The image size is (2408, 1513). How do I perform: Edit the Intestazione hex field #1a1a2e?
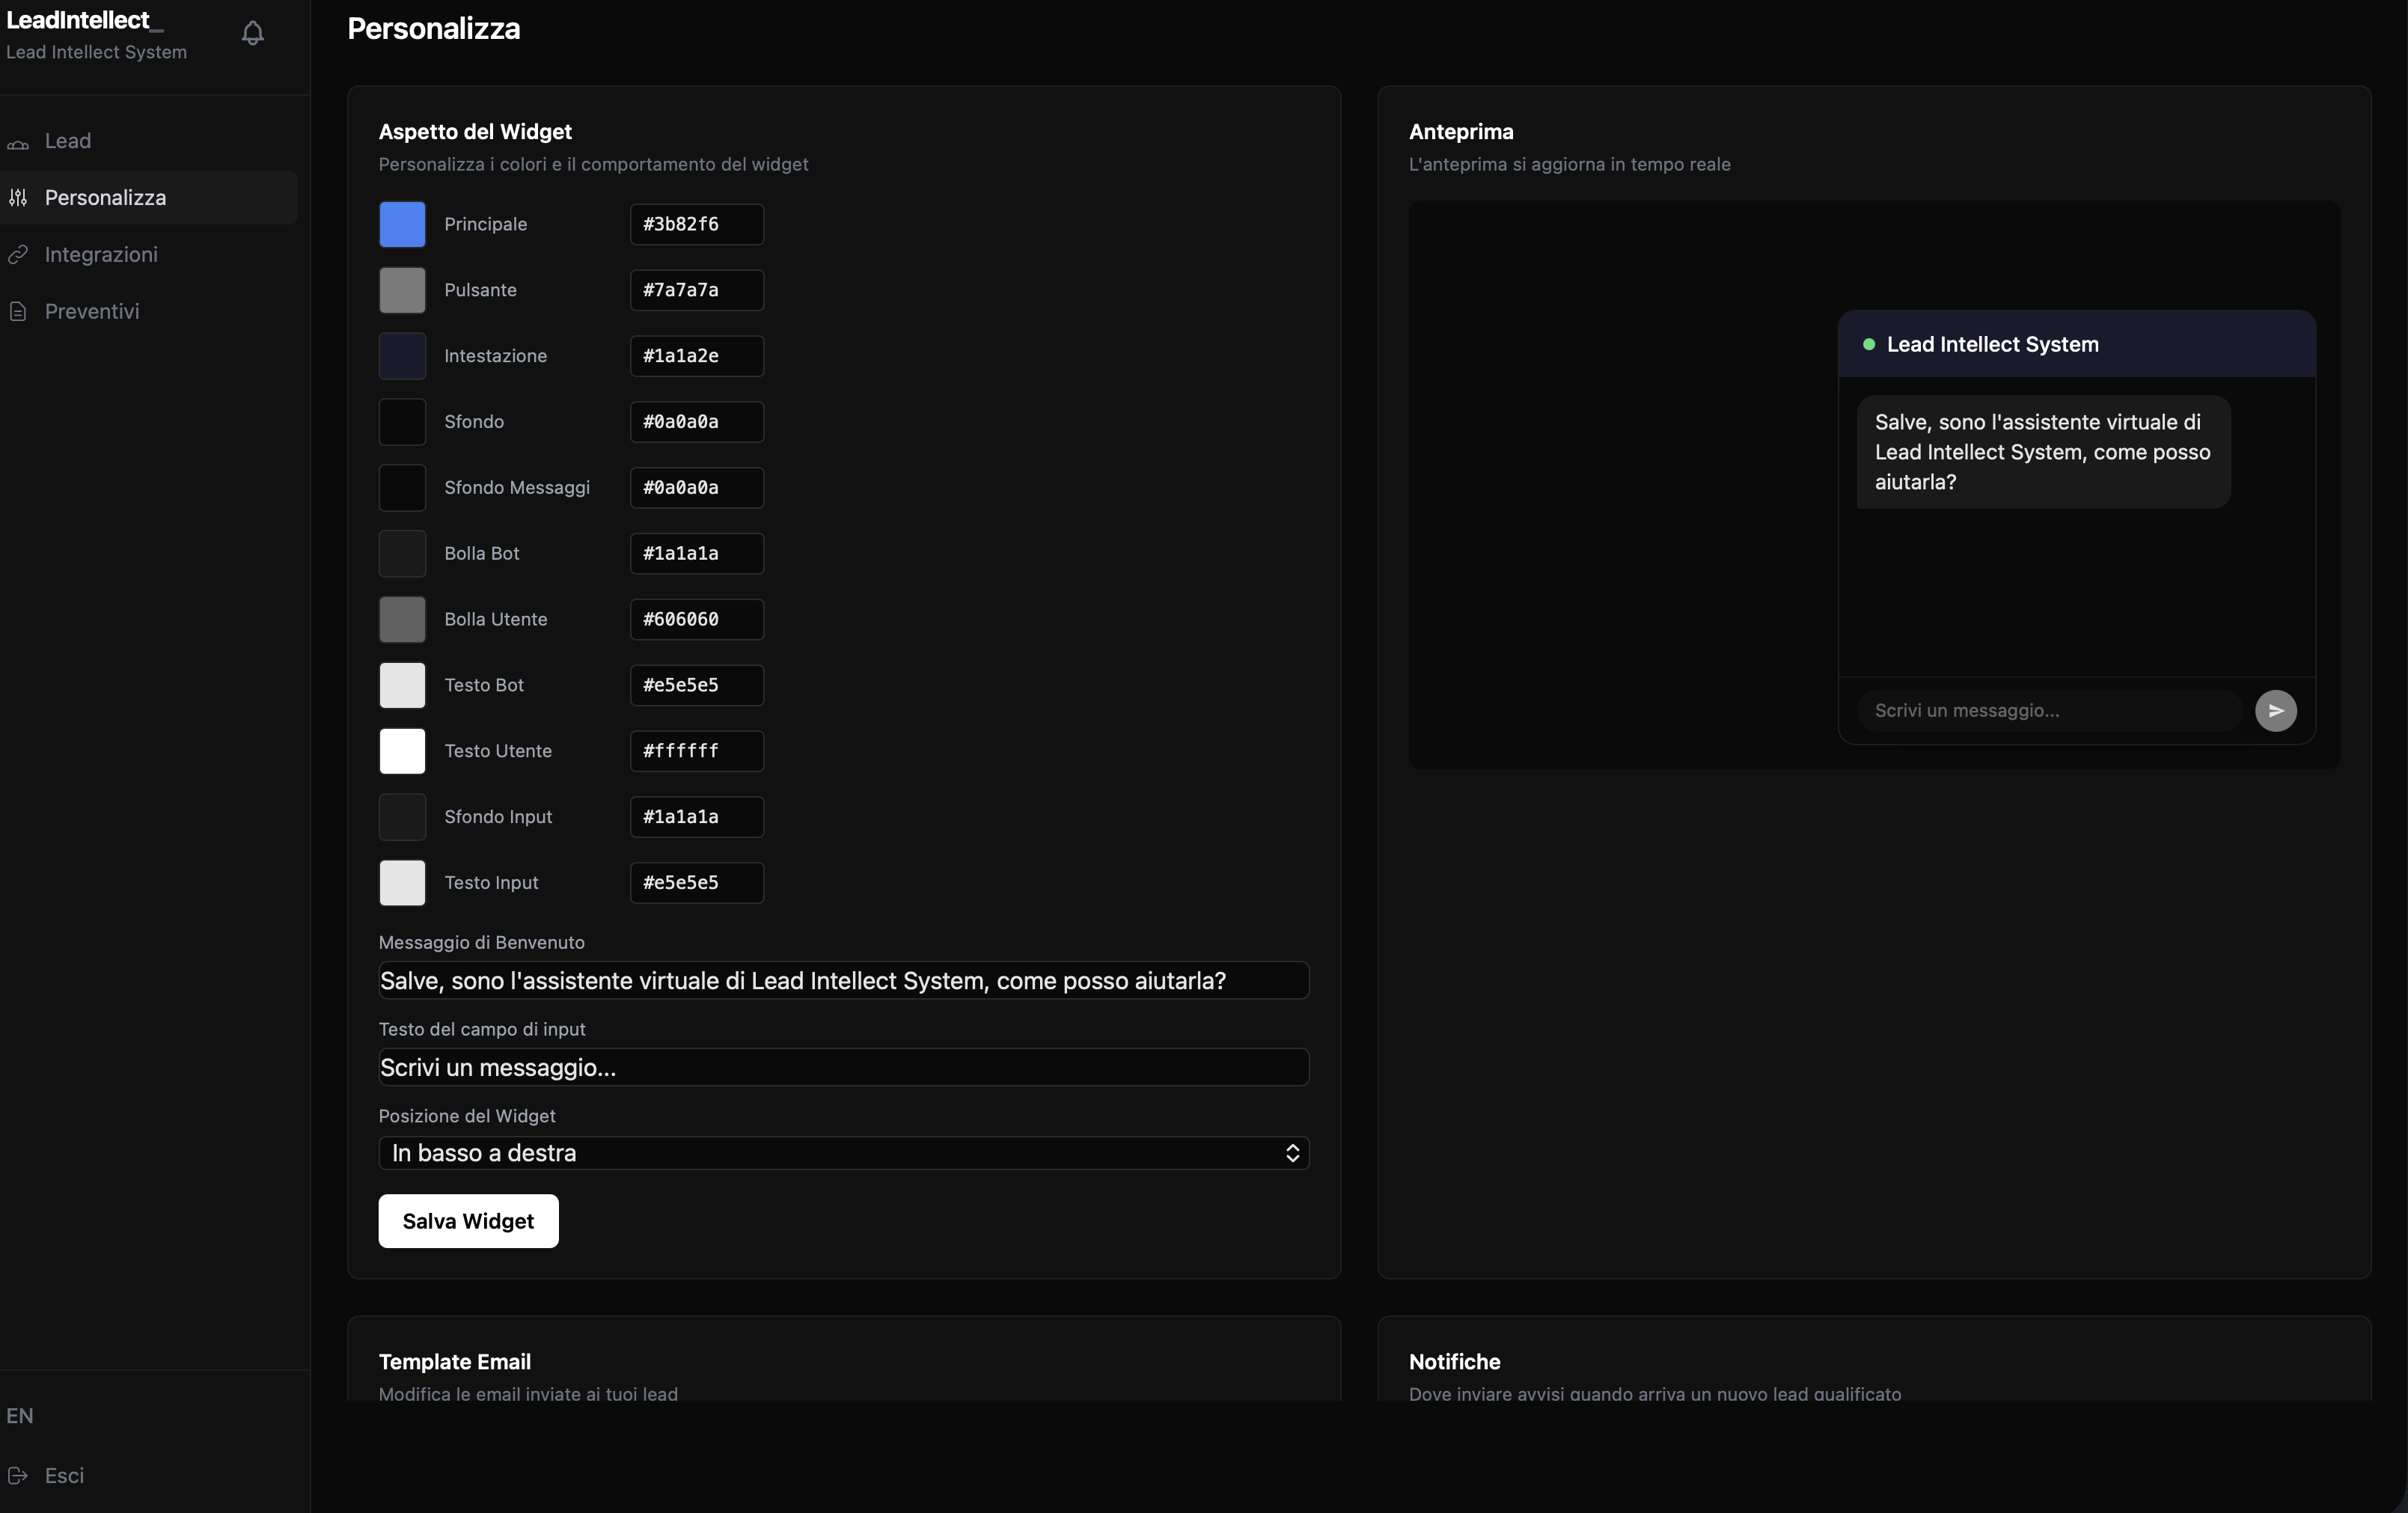pyautogui.click(x=696, y=356)
